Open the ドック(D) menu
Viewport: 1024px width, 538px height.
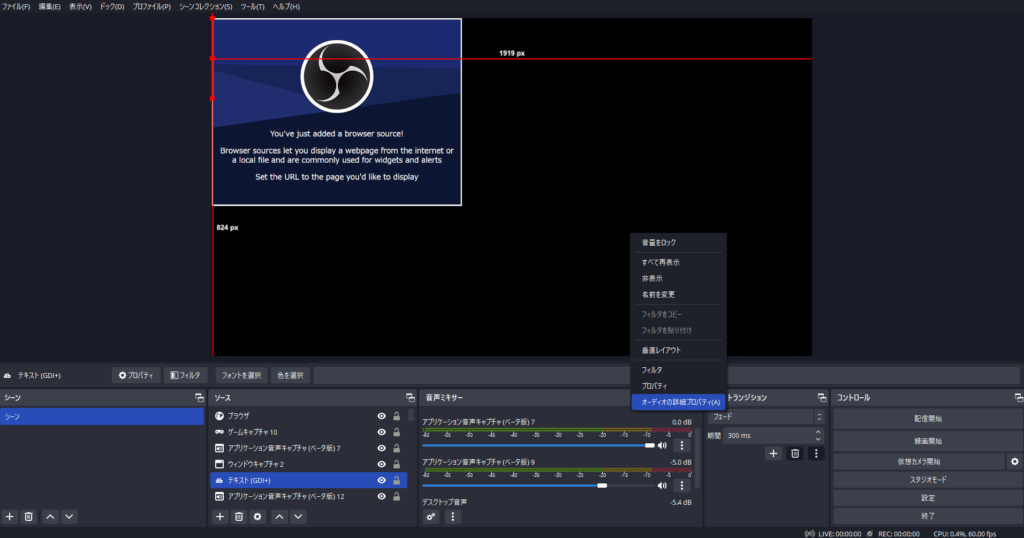coord(112,7)
